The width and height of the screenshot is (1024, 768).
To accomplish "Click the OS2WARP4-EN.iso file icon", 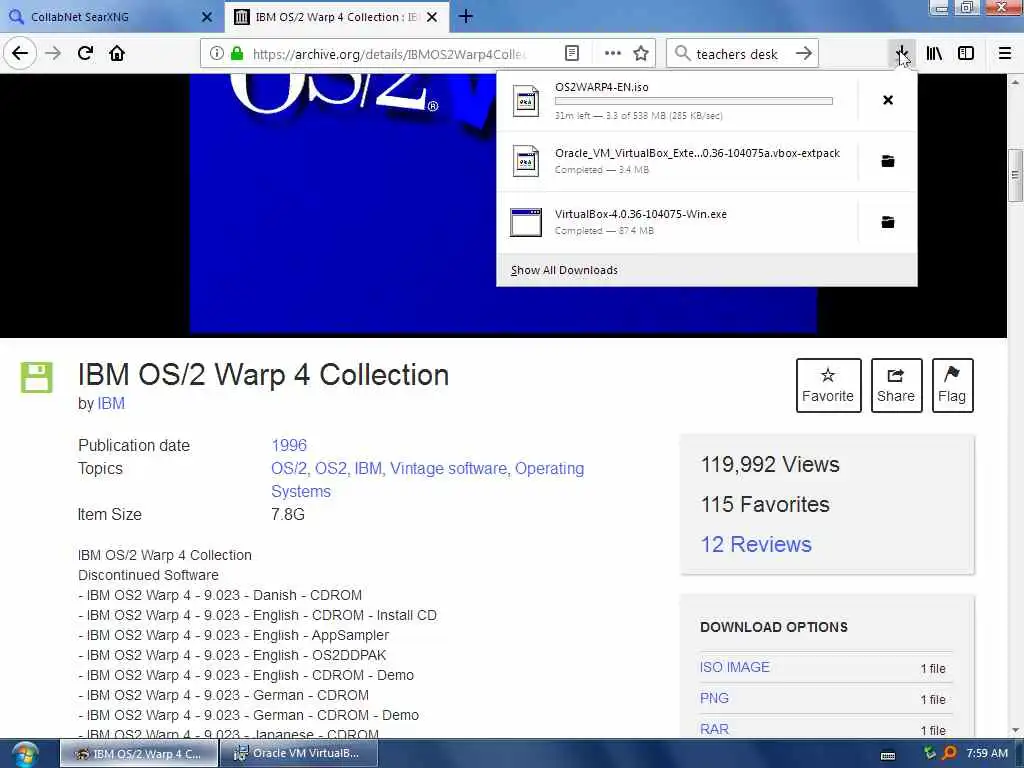I will click(526, 101).
